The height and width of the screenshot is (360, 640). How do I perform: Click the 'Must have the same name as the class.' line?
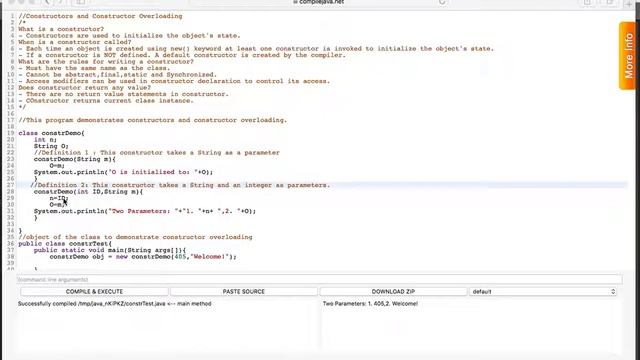pos(94,68)
